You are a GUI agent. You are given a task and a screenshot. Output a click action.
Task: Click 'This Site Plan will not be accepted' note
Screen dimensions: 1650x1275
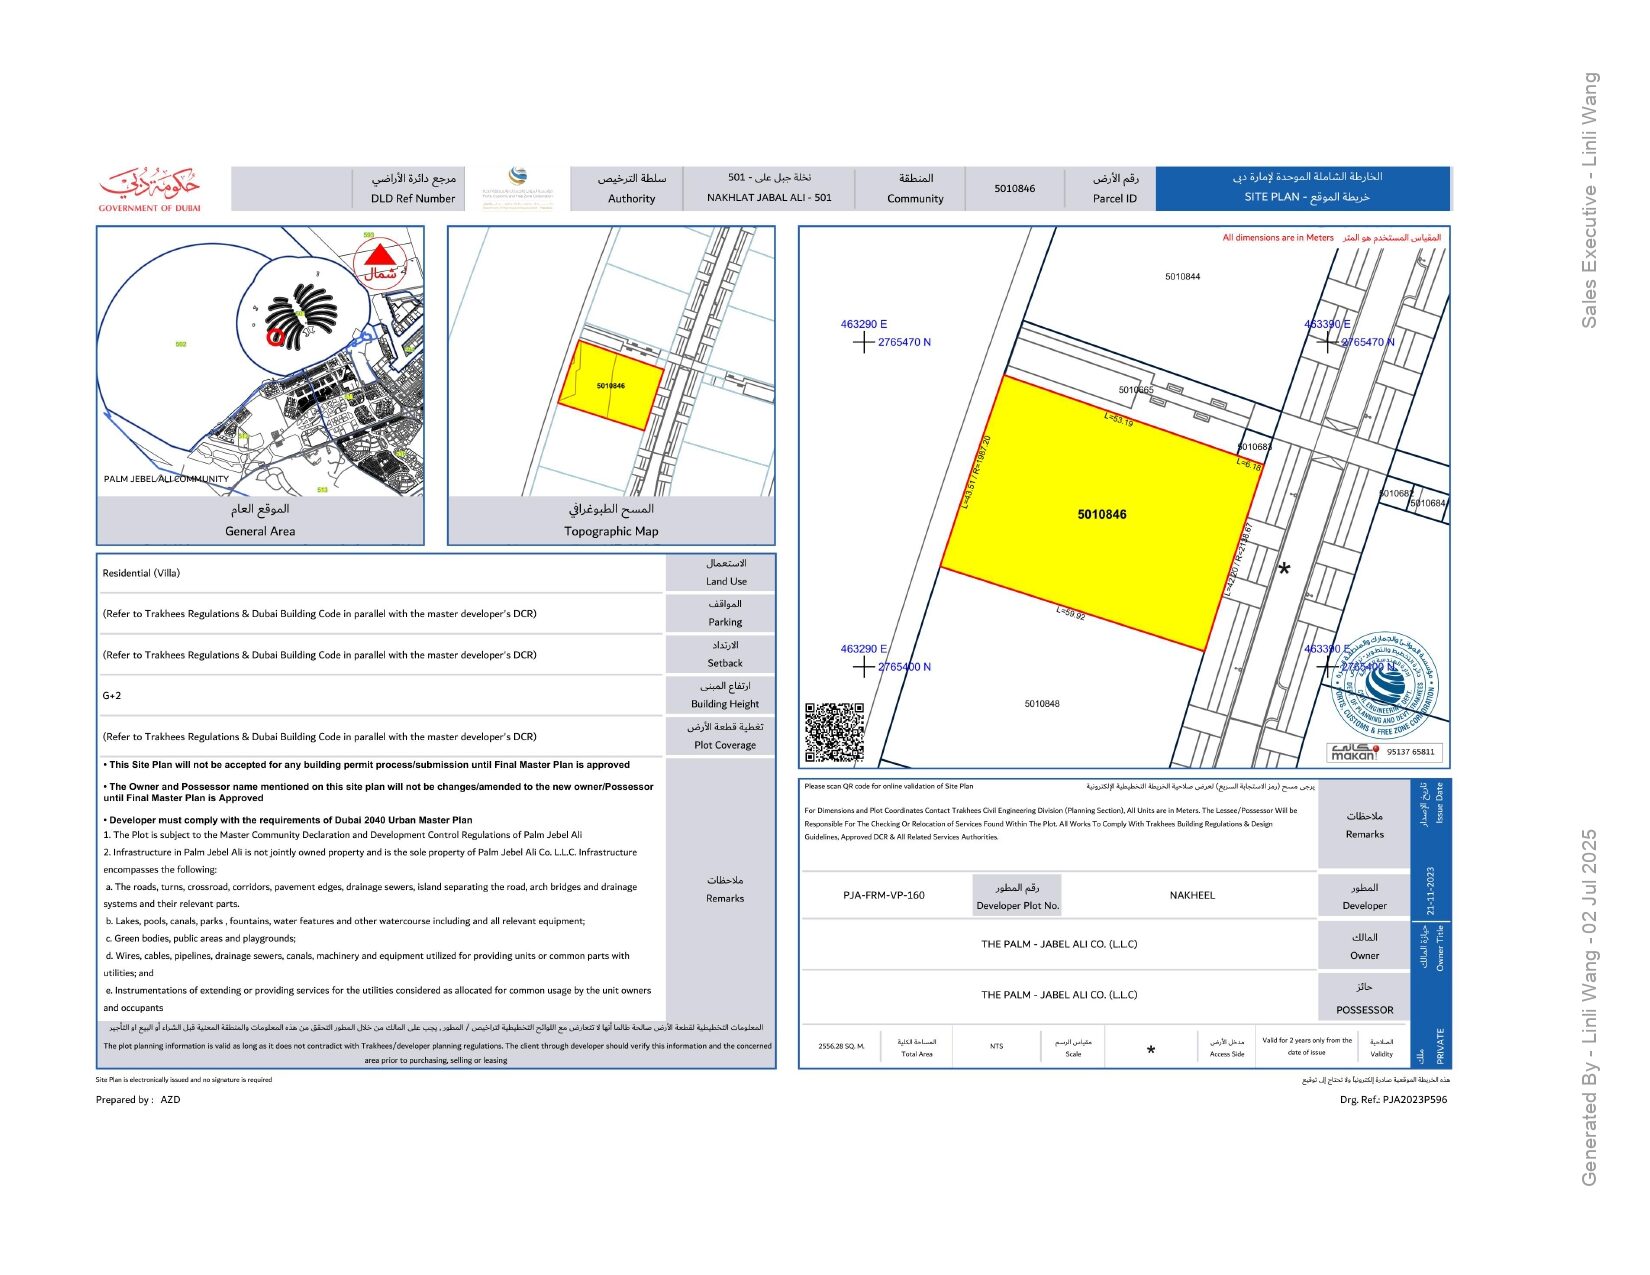click(367, 765)
